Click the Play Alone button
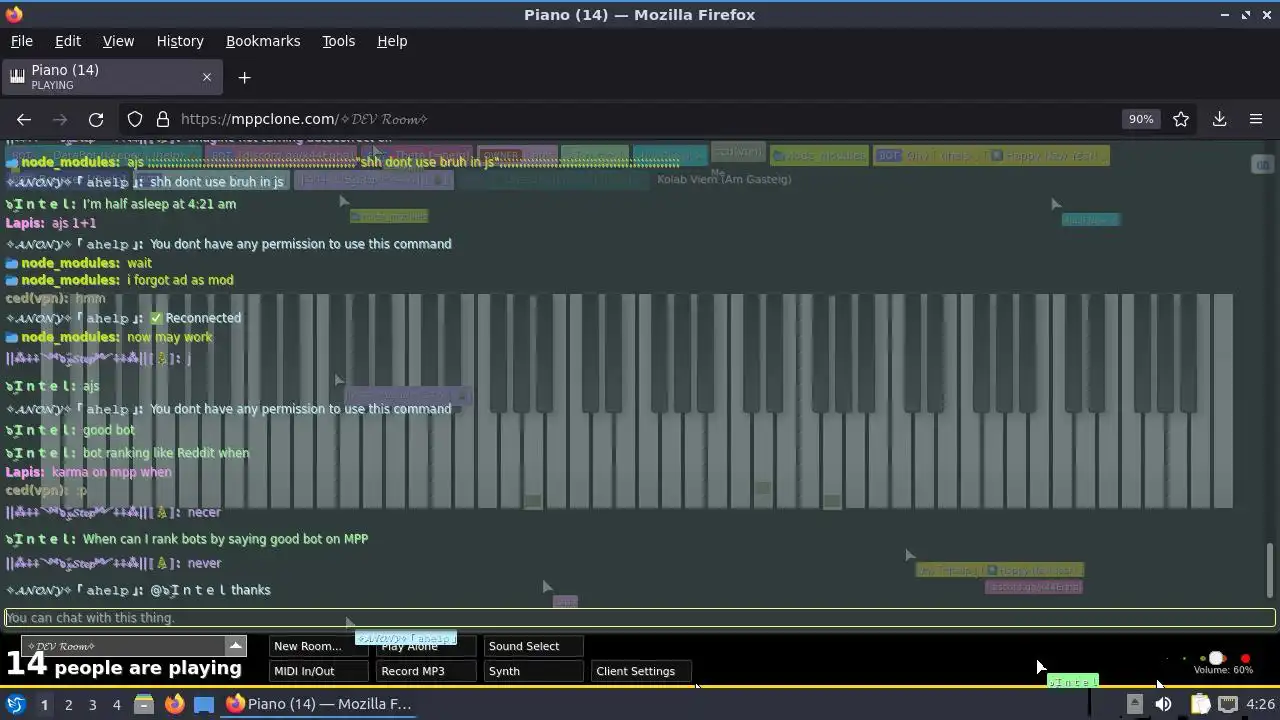Viewport: 1280px width, 720px height. 426,646
